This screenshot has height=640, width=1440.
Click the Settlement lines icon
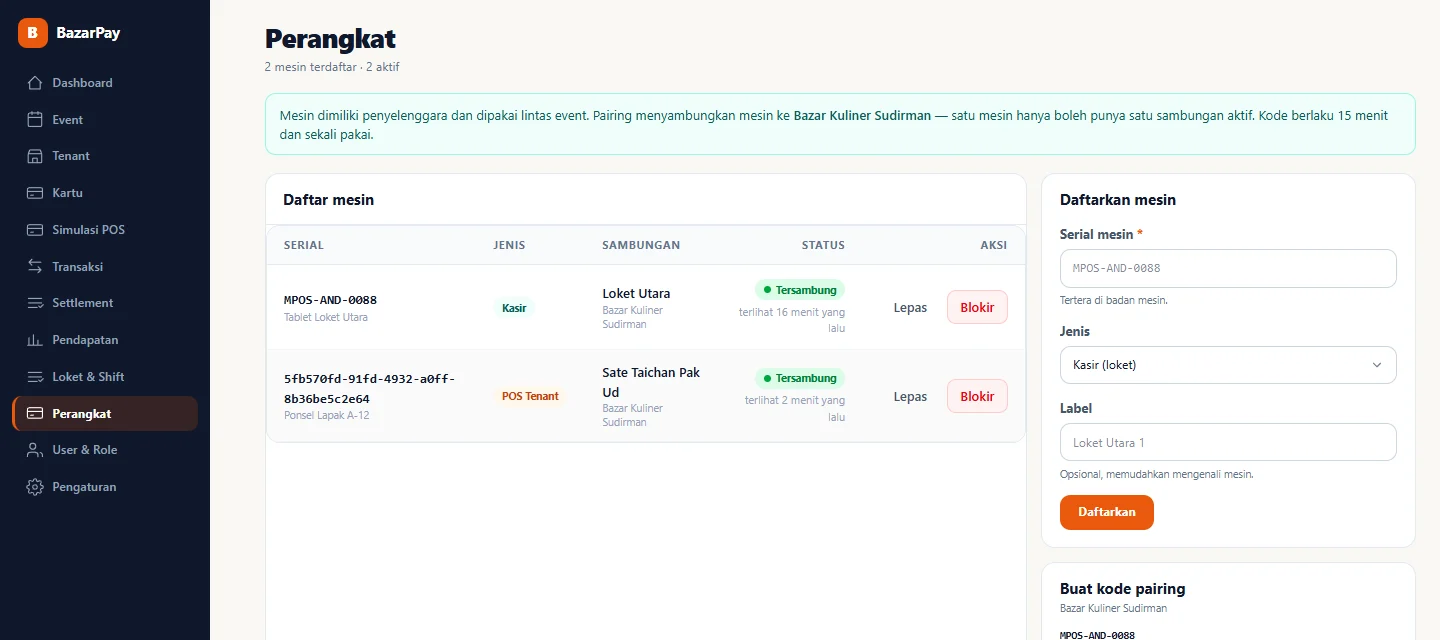[35, 303]
